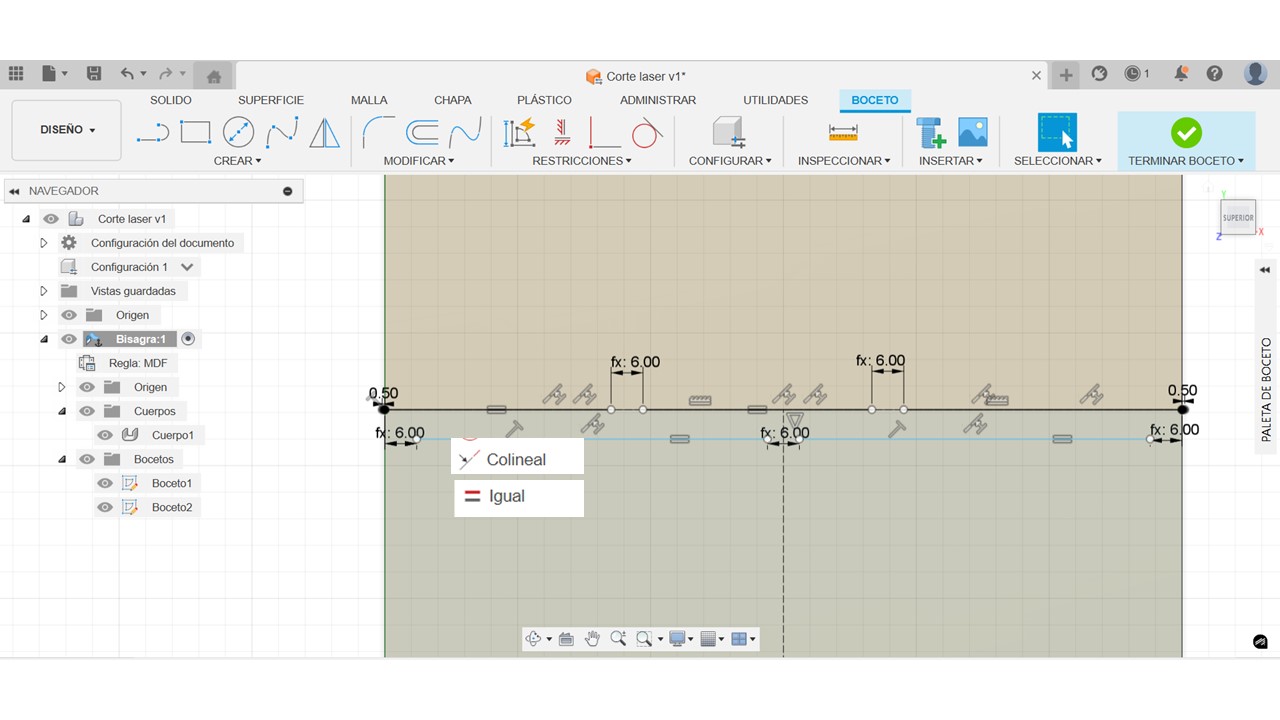Activate the Bisagra:1 component radio button

(188, 339)
